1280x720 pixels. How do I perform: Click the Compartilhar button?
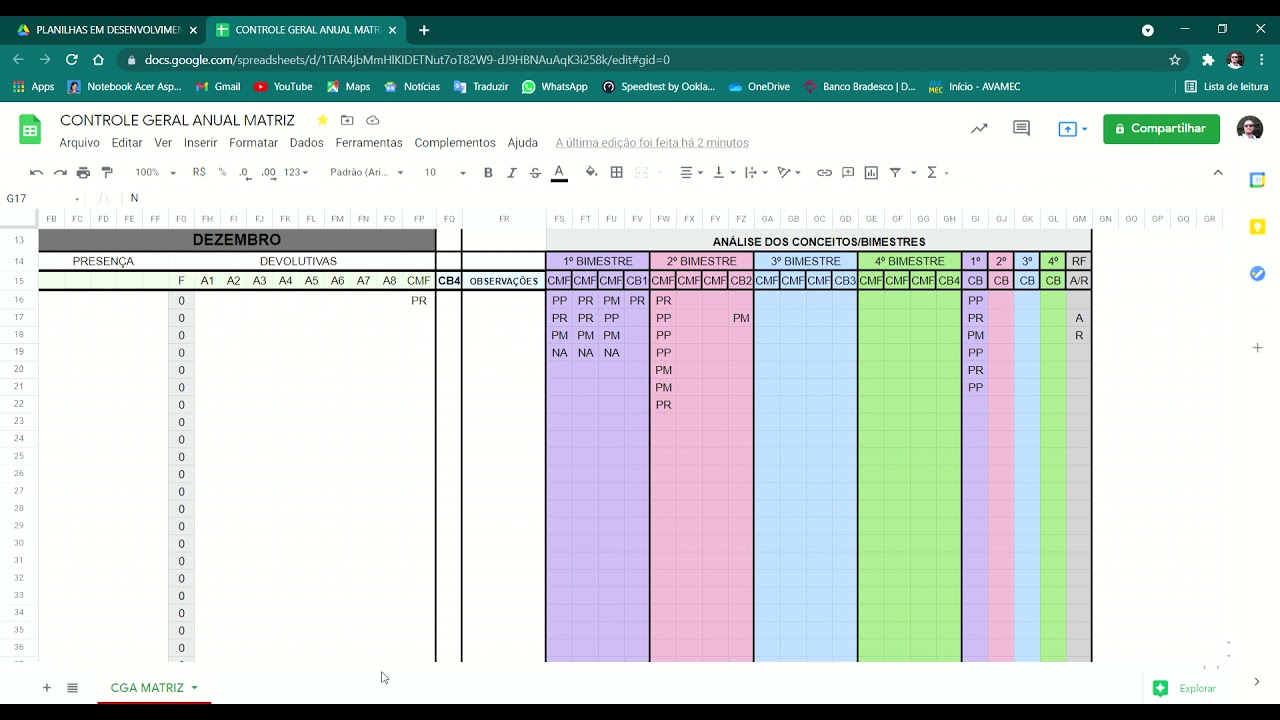(x=1161, y=128)
